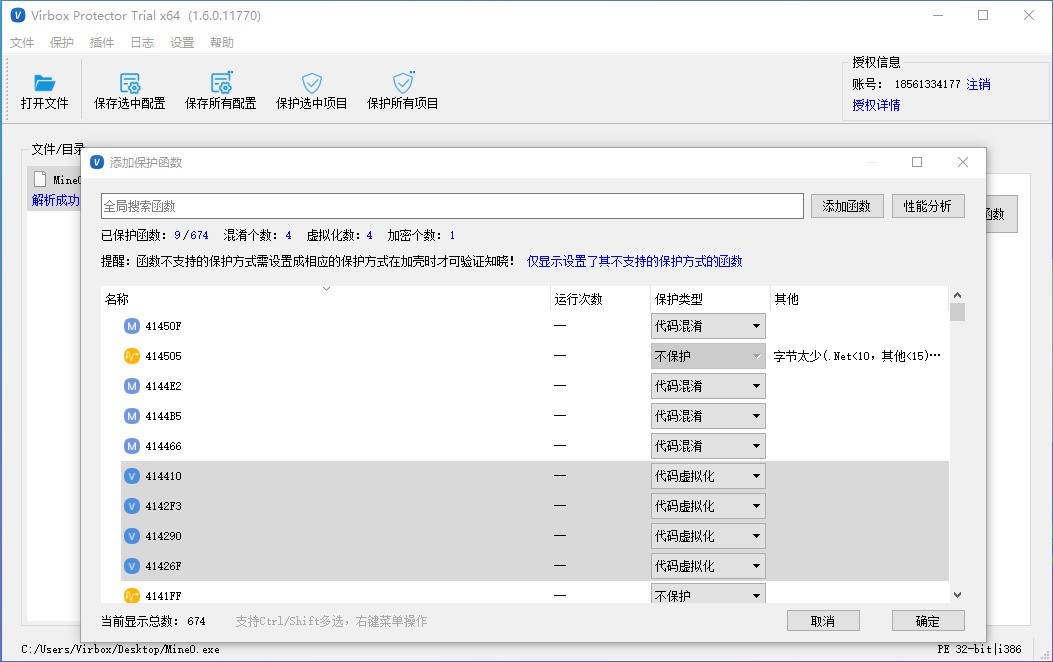Viewport: 1053px width, 662px height.
Task: Sort by the 保护类型 column header
Action: (x=710, y=299)
